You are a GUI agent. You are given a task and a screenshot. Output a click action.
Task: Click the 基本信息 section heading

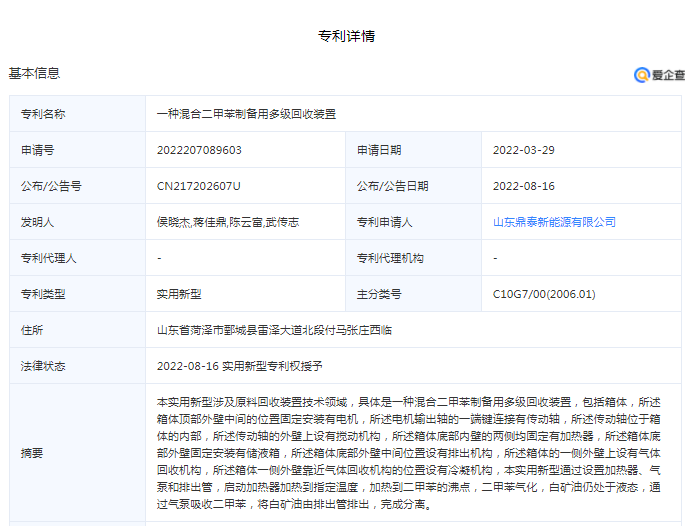pyautogui.click(x=34, y=73)
